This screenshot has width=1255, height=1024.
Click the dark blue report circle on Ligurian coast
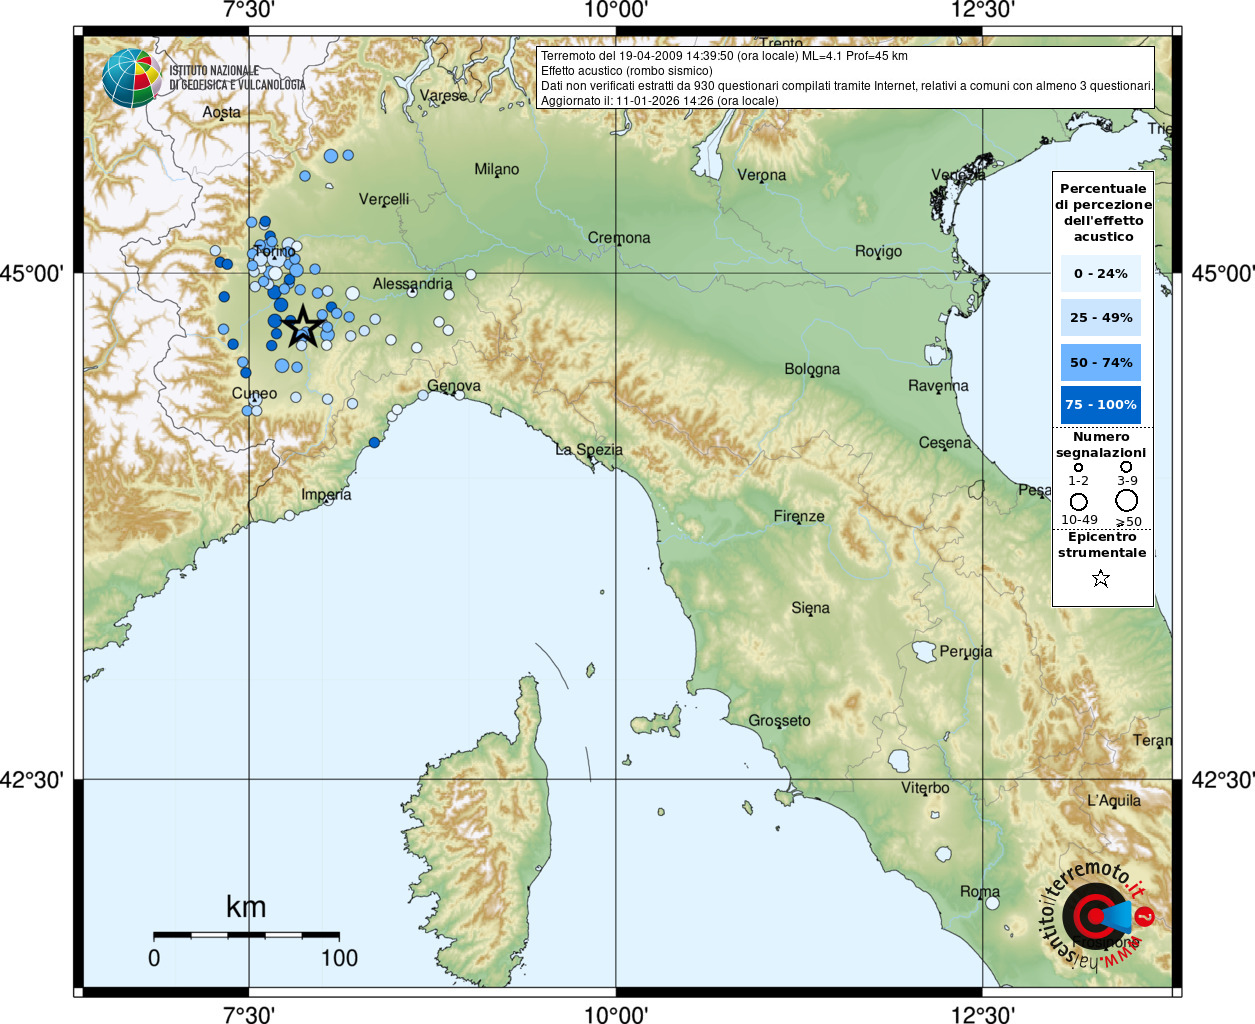coord(374,442)
